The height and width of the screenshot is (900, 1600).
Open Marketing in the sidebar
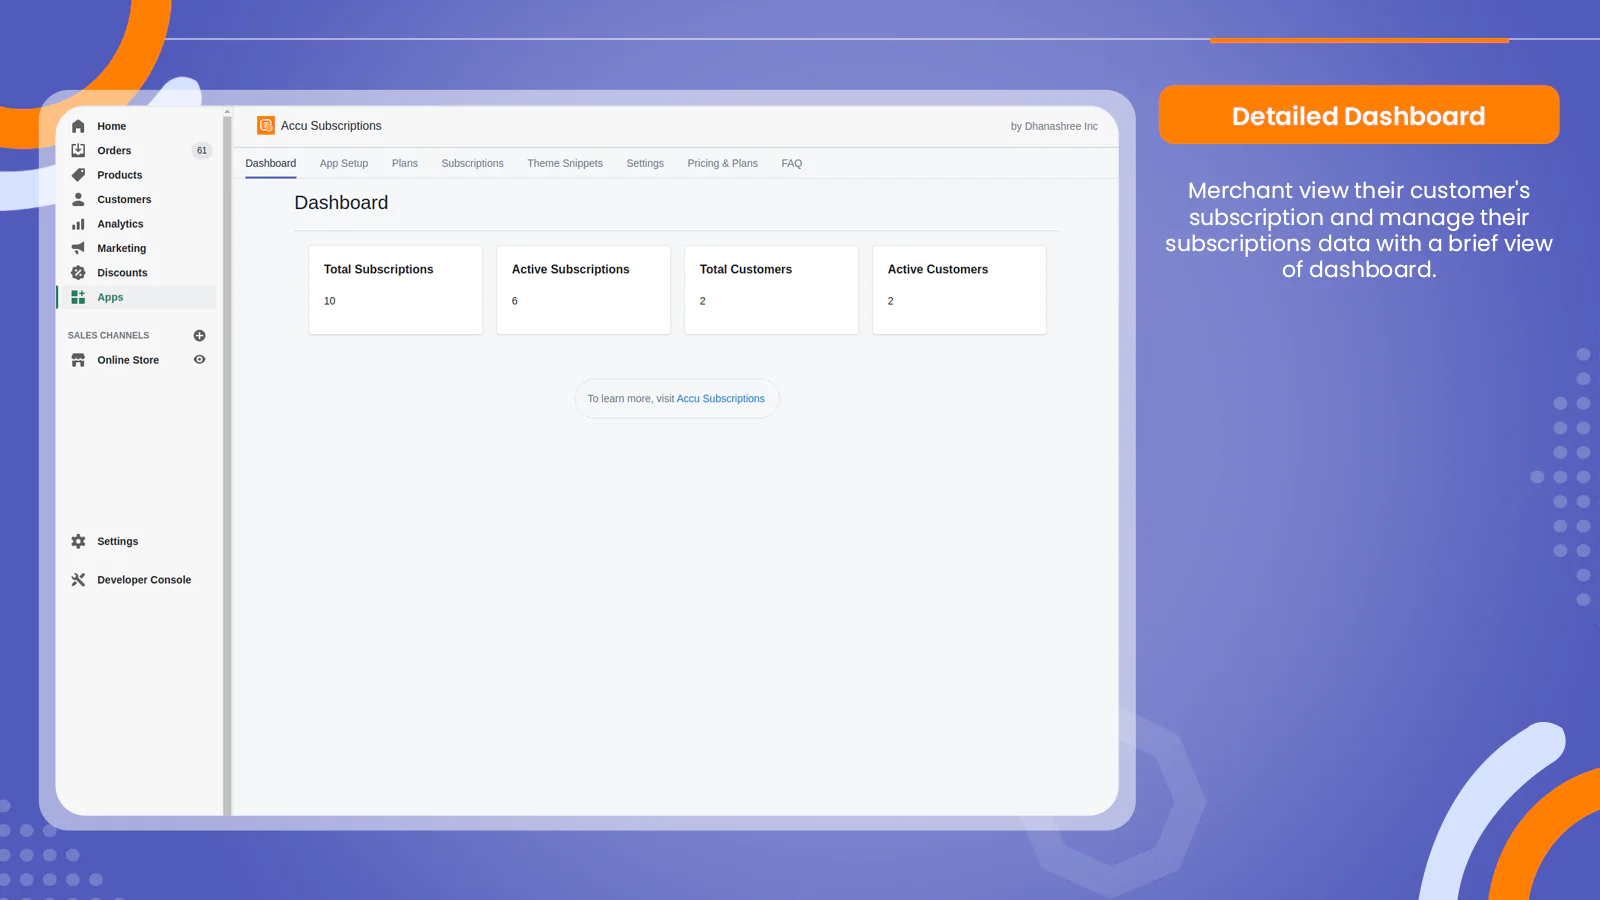(121, 248)
